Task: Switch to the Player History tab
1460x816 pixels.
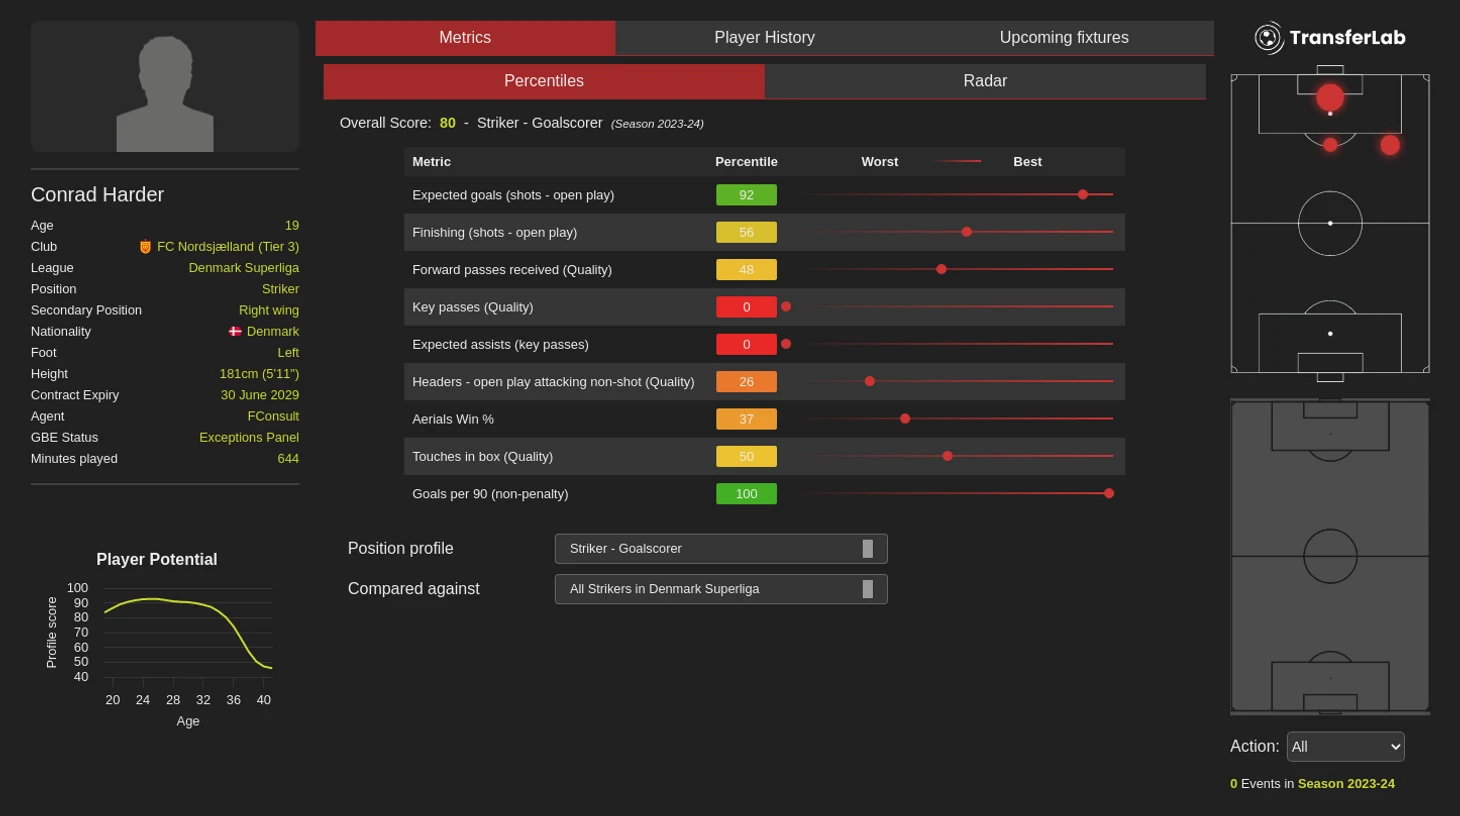Action: pos(764,38)
